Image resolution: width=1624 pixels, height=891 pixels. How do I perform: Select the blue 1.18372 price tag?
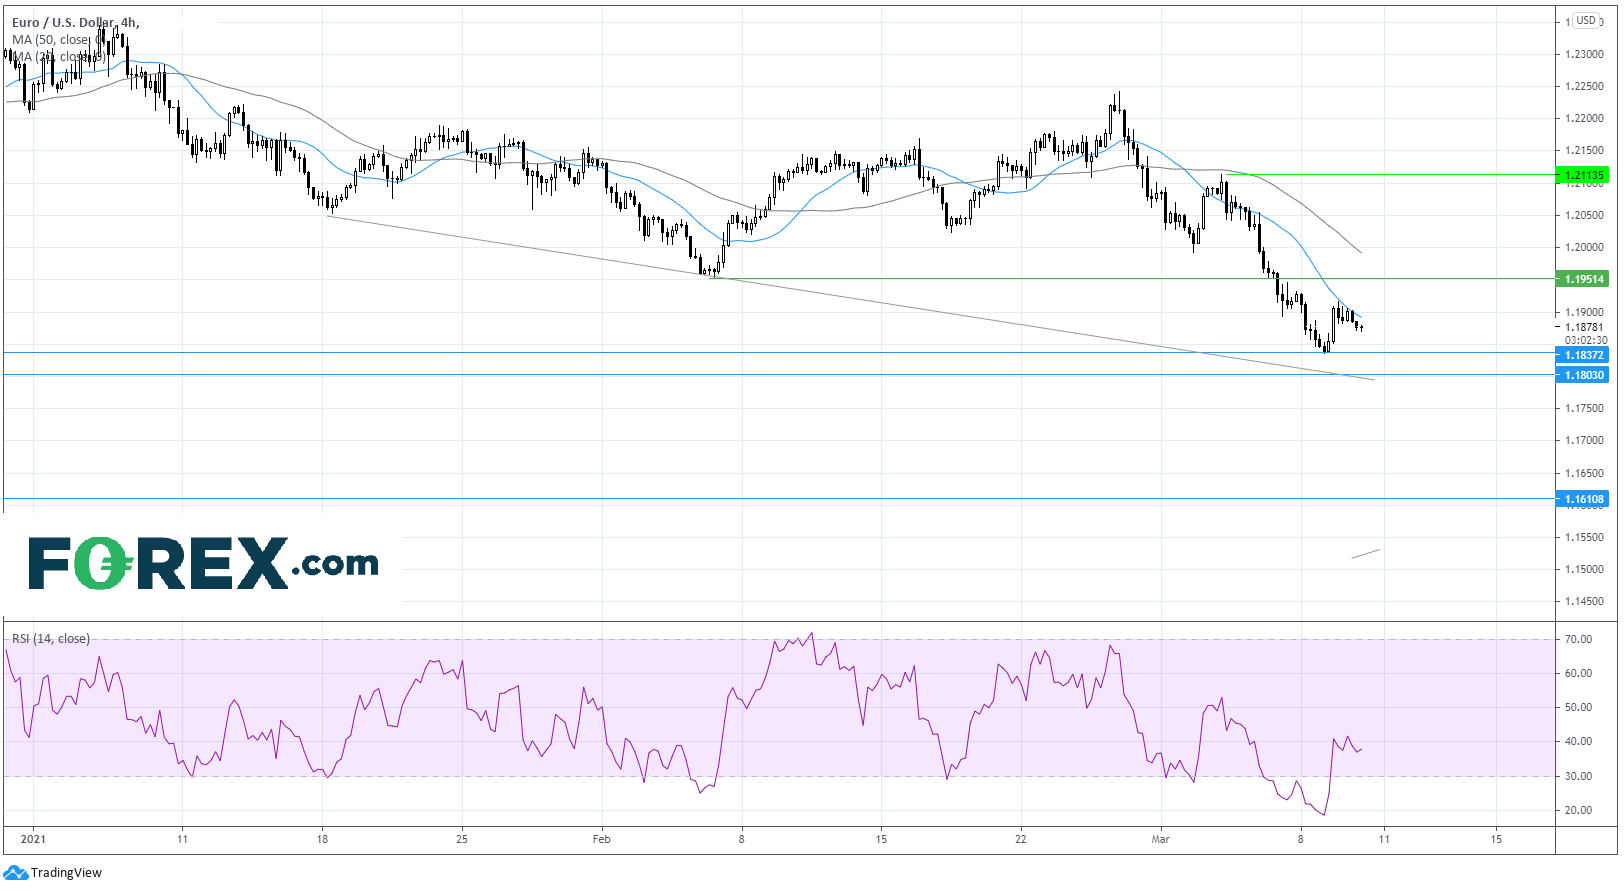pos(1582,355)
